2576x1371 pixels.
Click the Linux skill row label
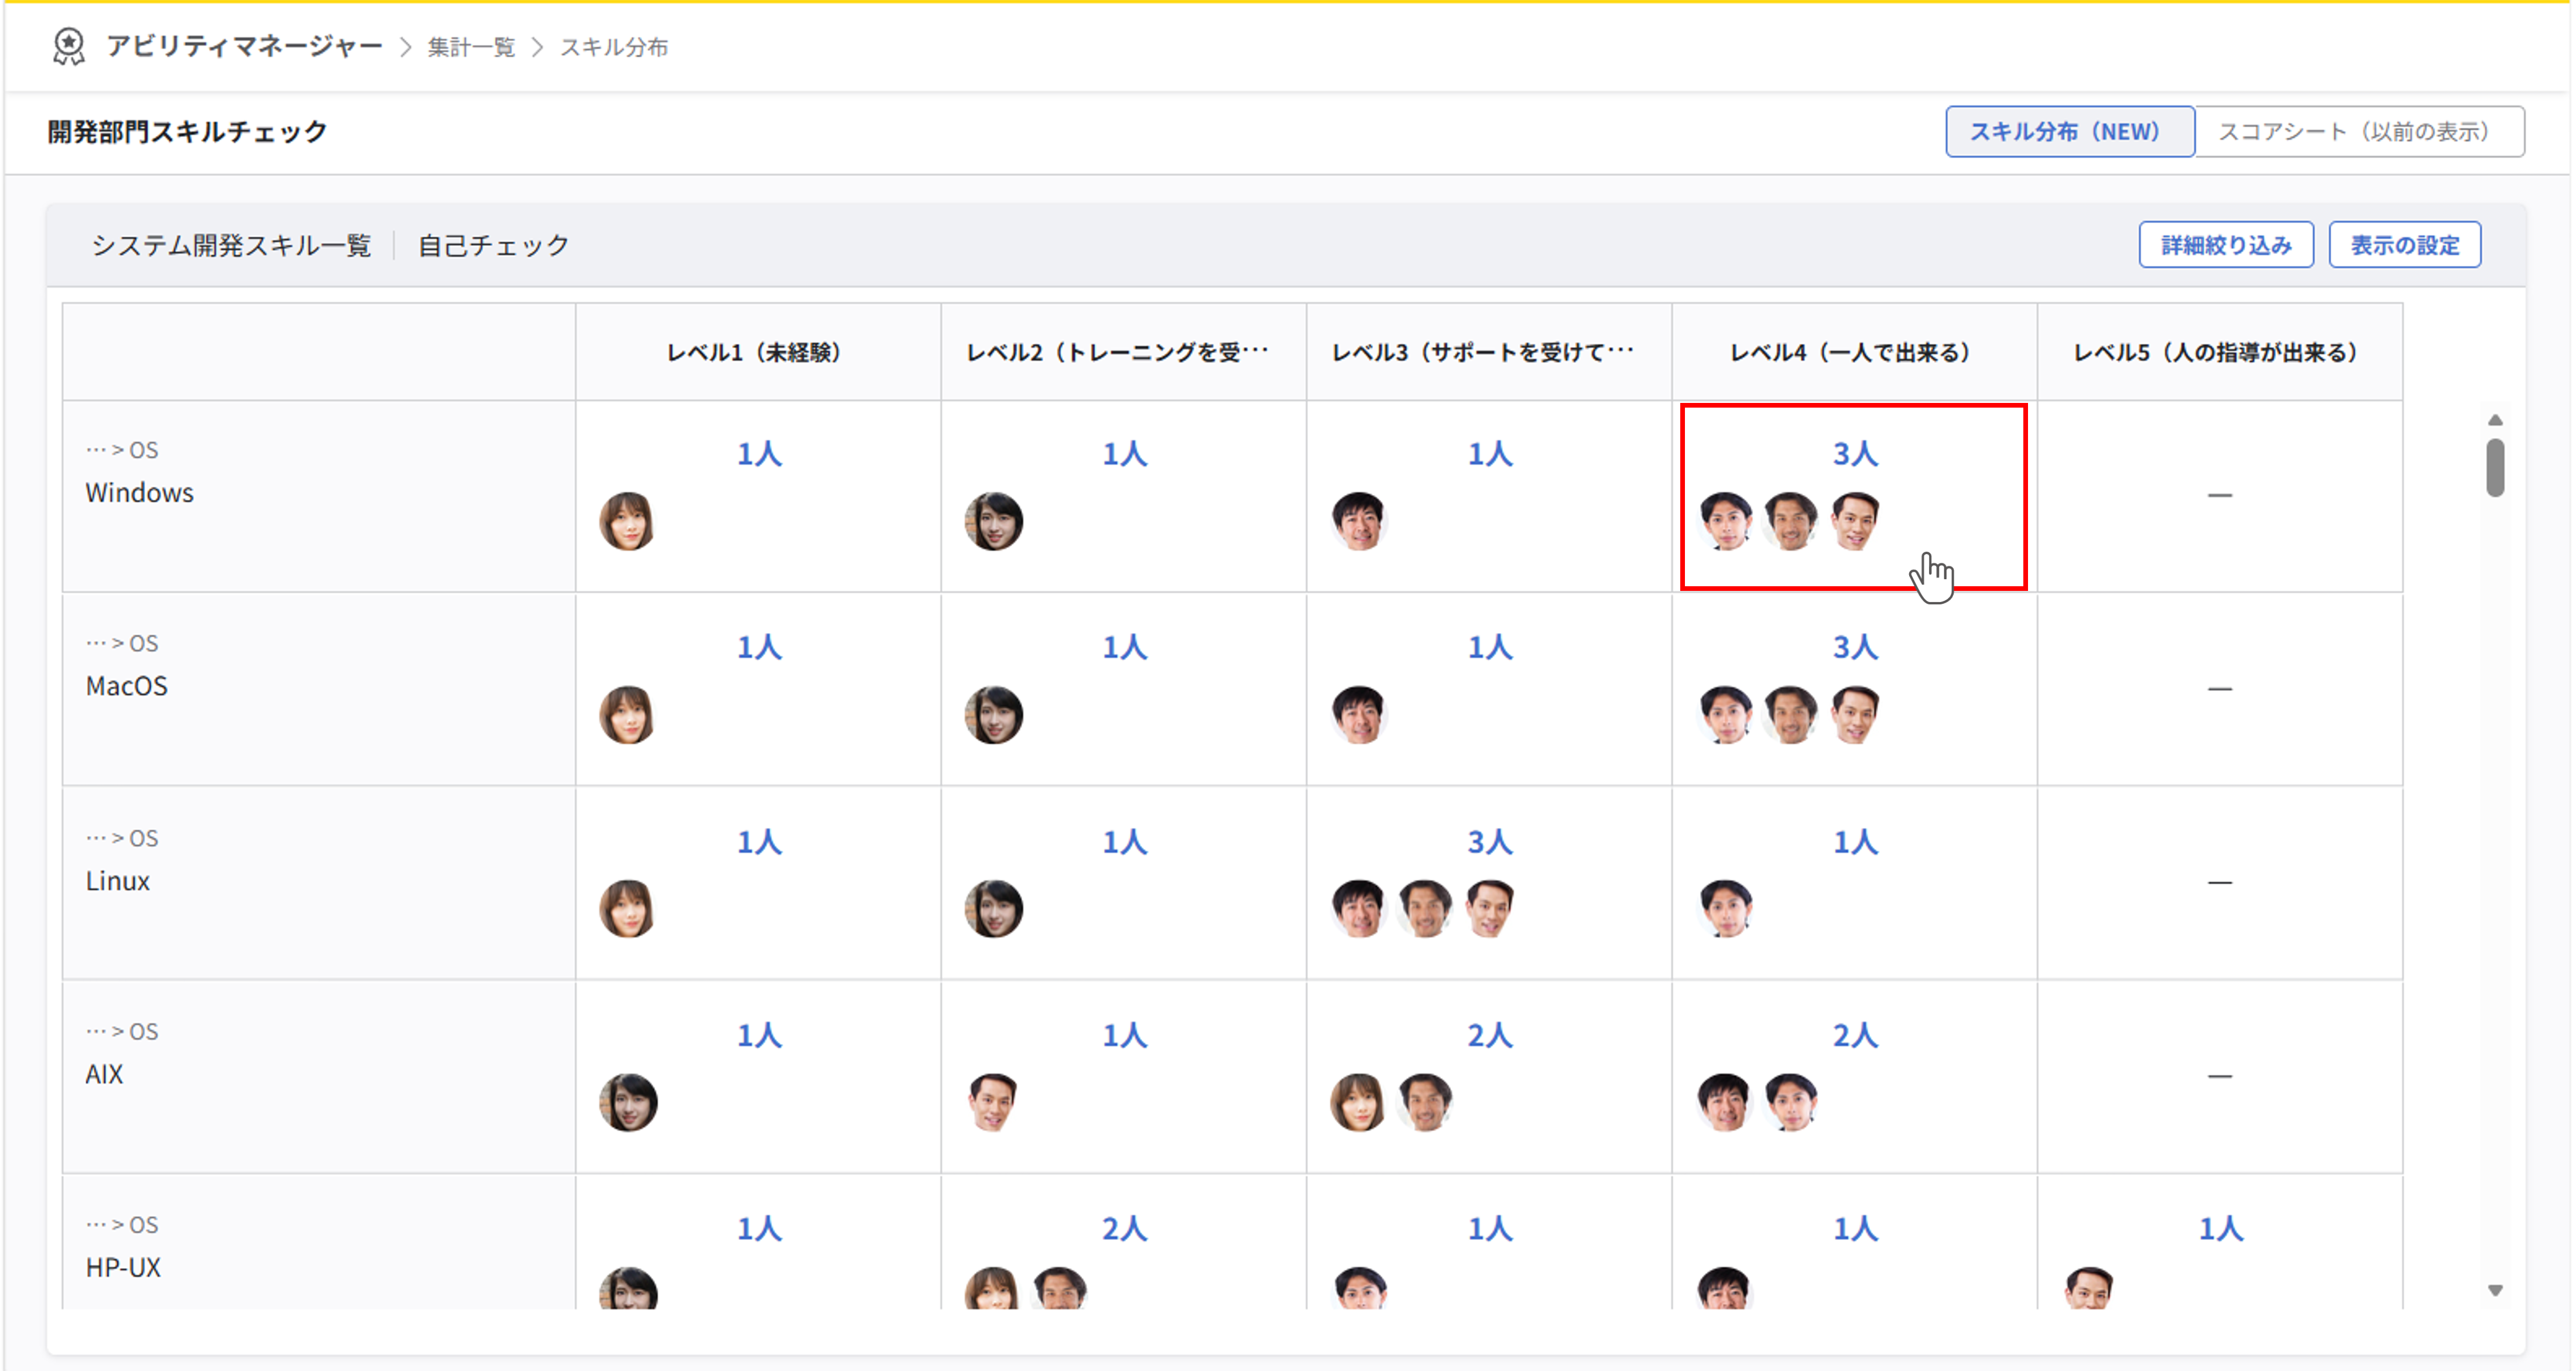tap(117, 881)
